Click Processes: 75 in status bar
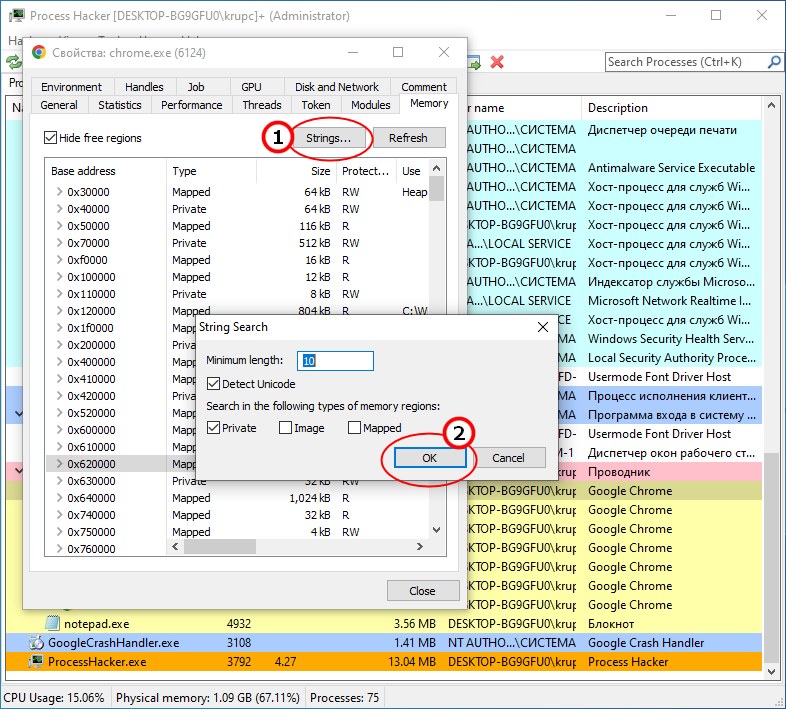The height and width of the screenshot is (709, 786). [344, 697]
